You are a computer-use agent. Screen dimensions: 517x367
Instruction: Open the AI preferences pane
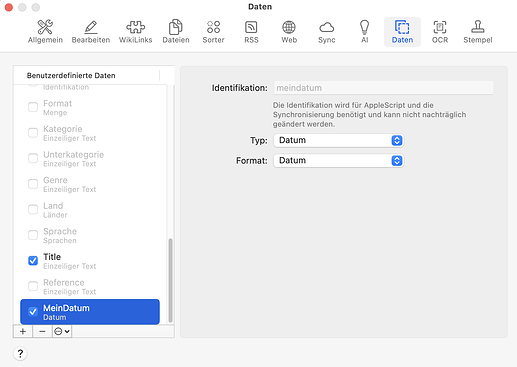pos(364,32)
